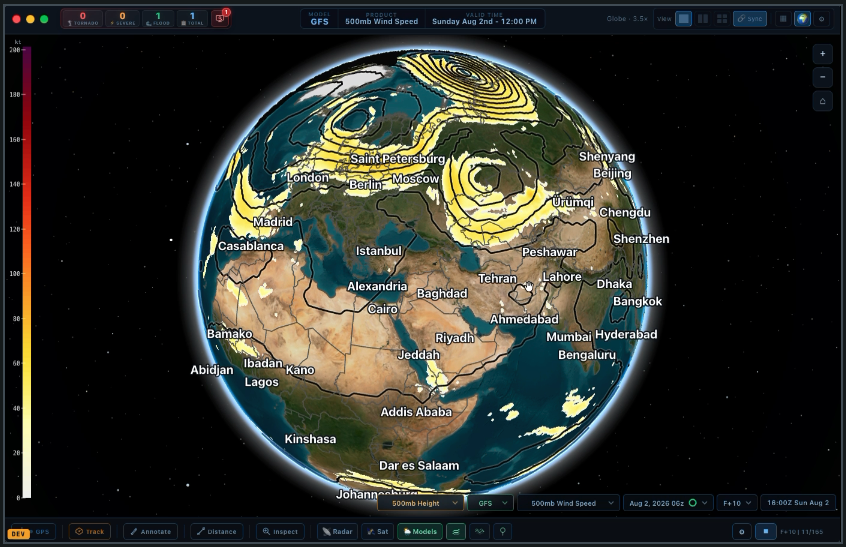The image size is (846, 547).
Task: Select the Inspect tool
Action: [x=280, y=531]
